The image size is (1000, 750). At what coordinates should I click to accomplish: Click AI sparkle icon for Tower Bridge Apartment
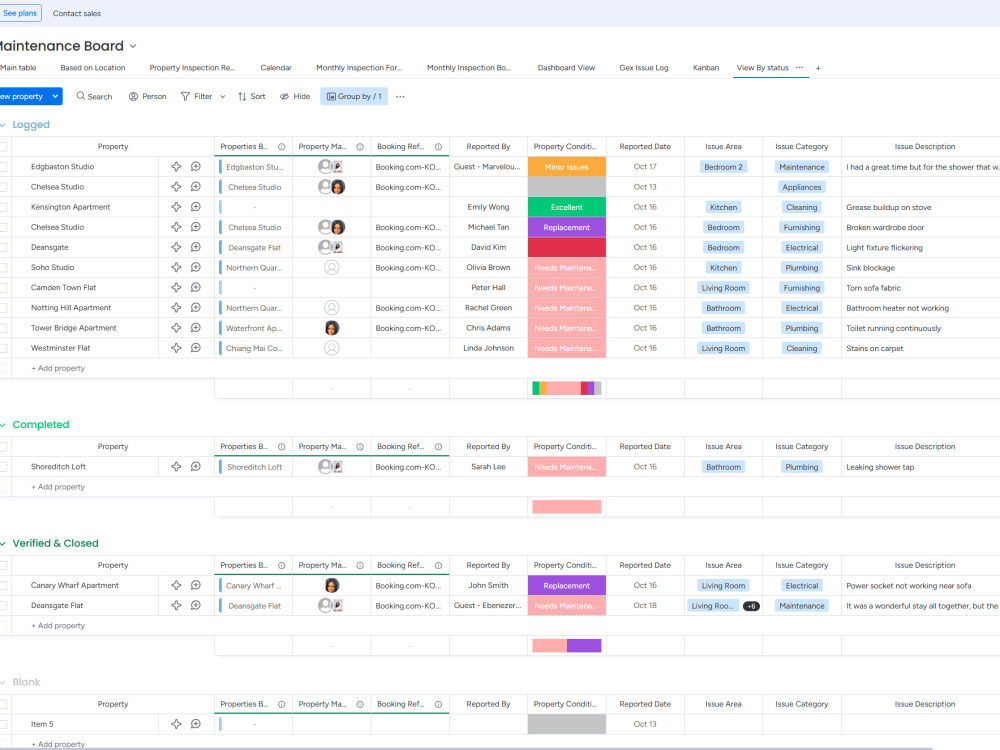(176, 328)
